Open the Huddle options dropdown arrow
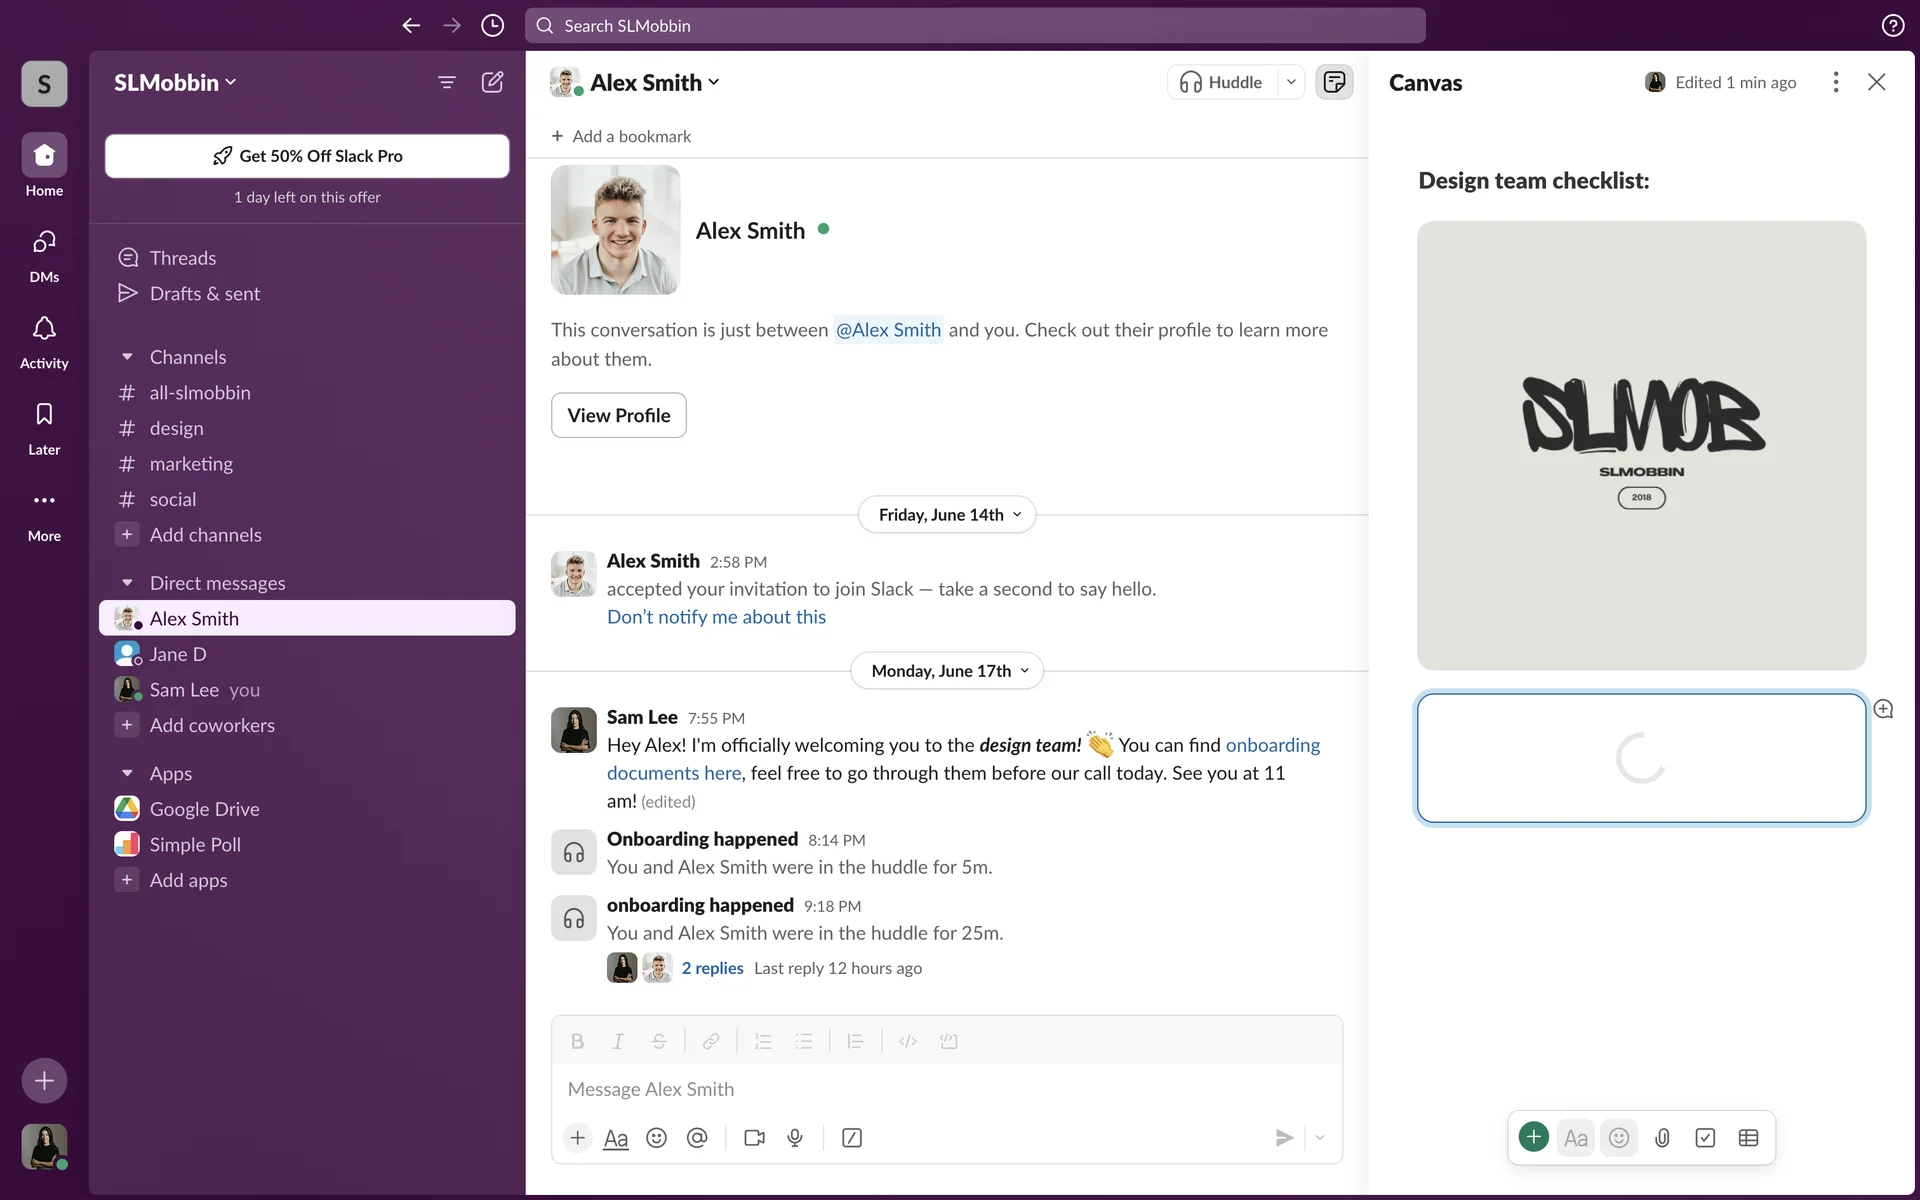 pos(1291,82)
